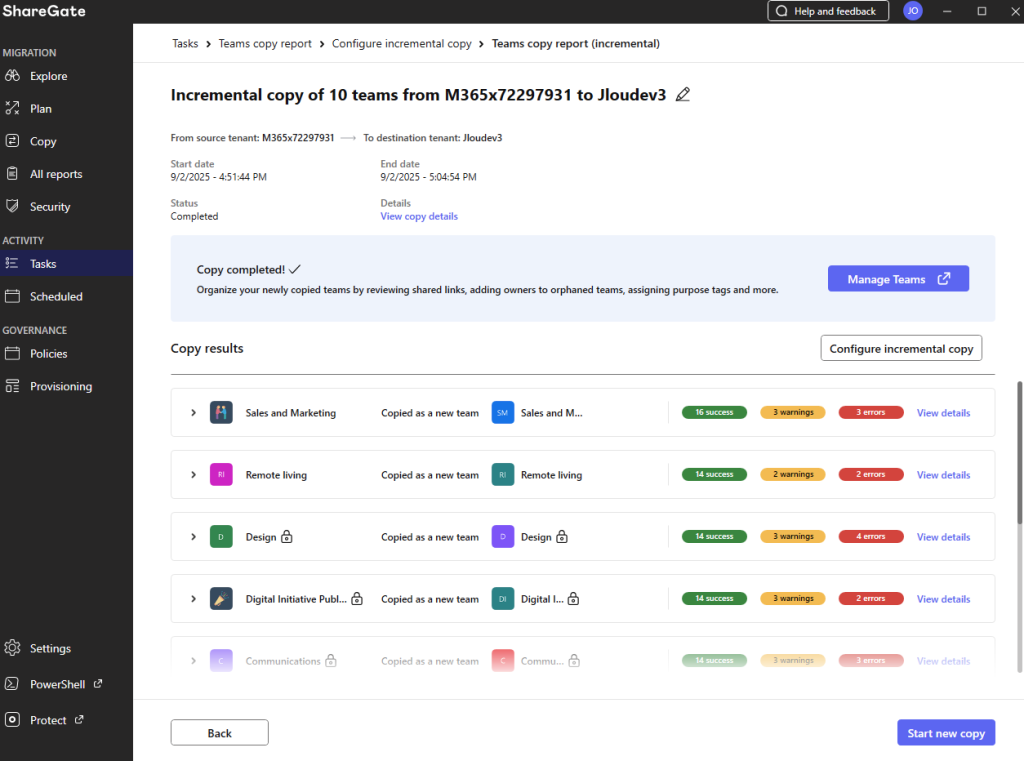Click the Back button
1024x761 pixels.
[219, 733]
